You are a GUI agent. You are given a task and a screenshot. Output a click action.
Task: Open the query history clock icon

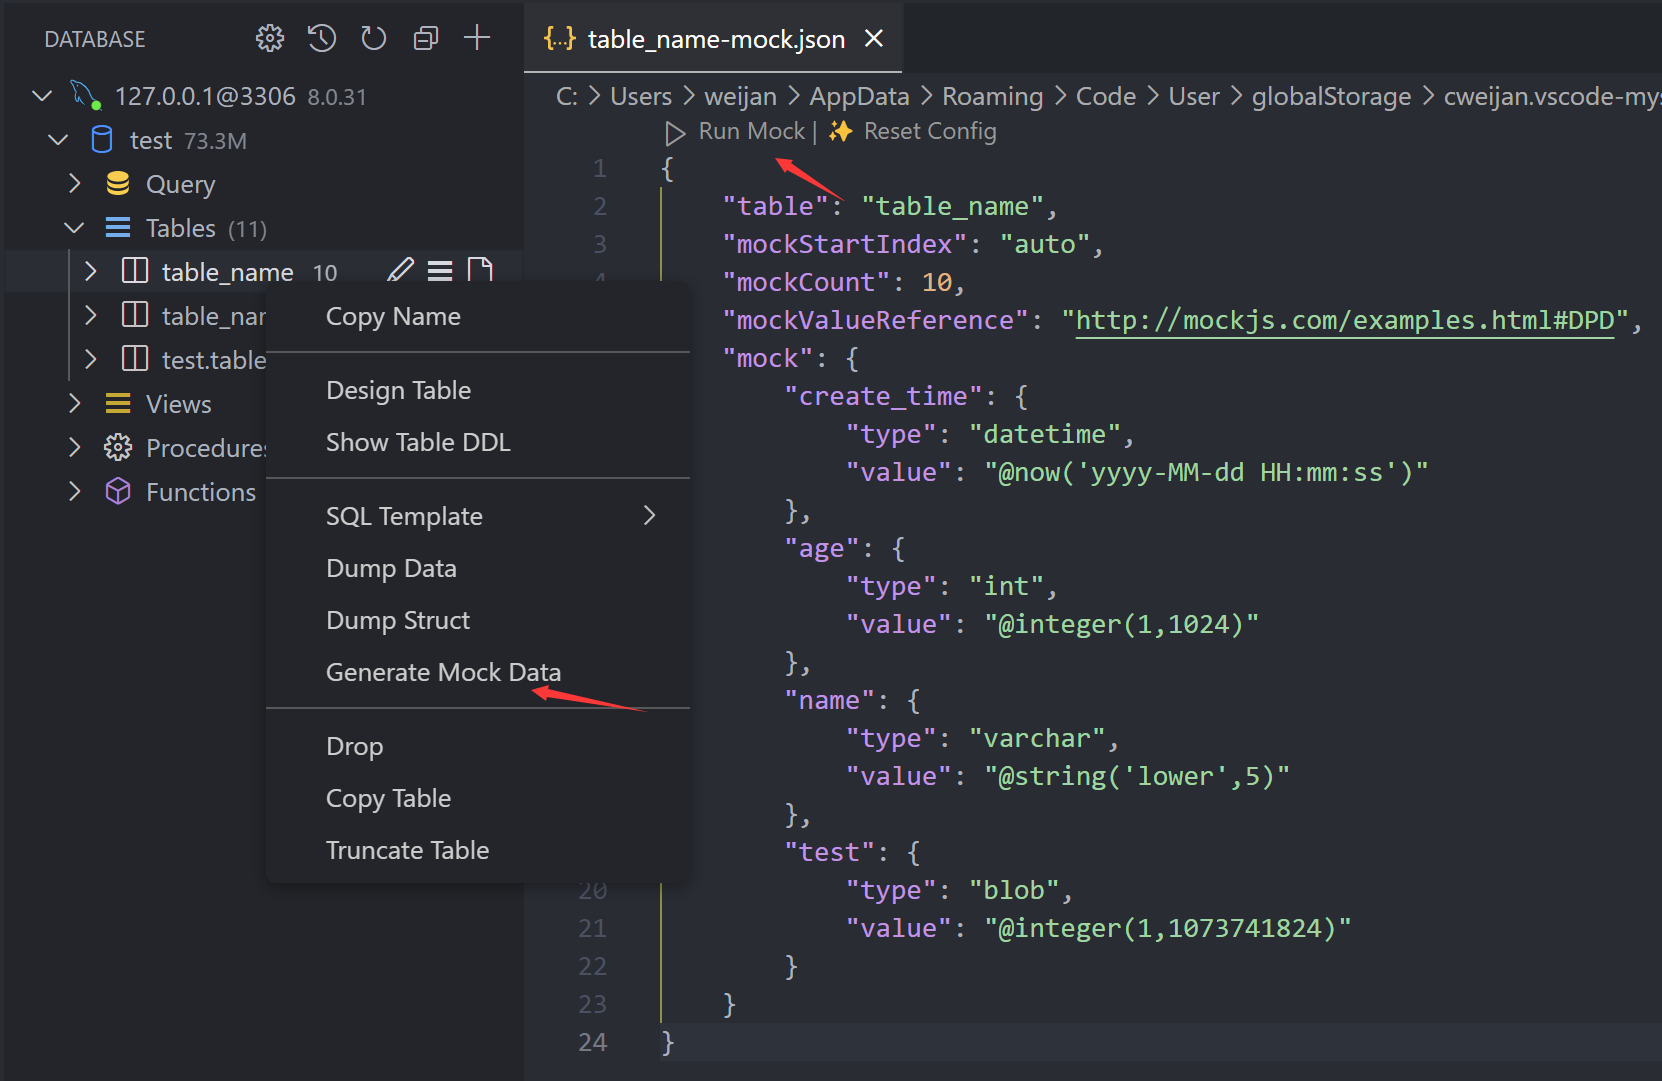click(x=321, y=39)
